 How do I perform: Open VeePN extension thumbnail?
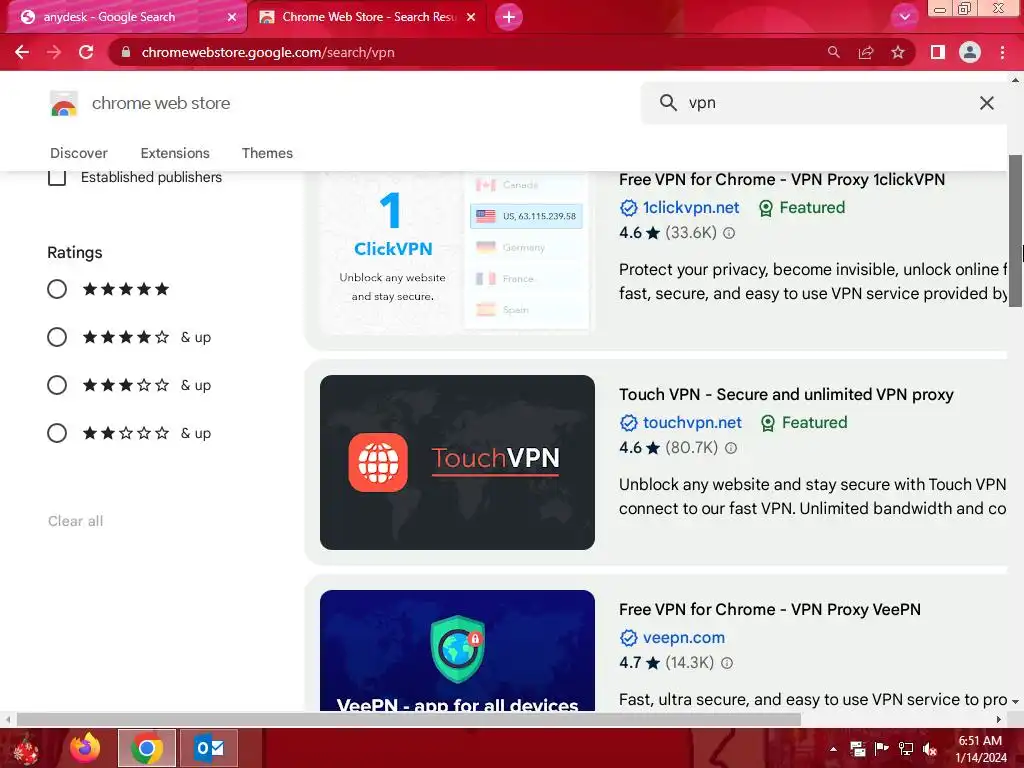click(457, 650)
